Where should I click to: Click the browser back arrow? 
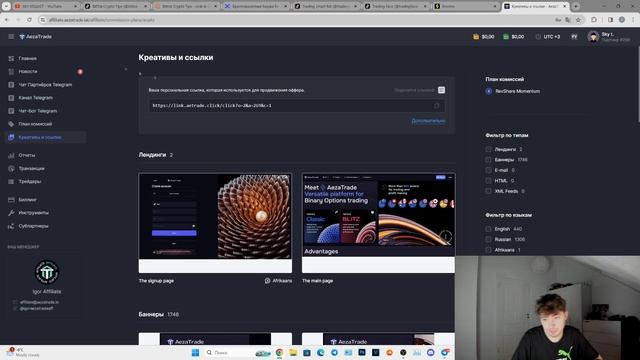7,20
